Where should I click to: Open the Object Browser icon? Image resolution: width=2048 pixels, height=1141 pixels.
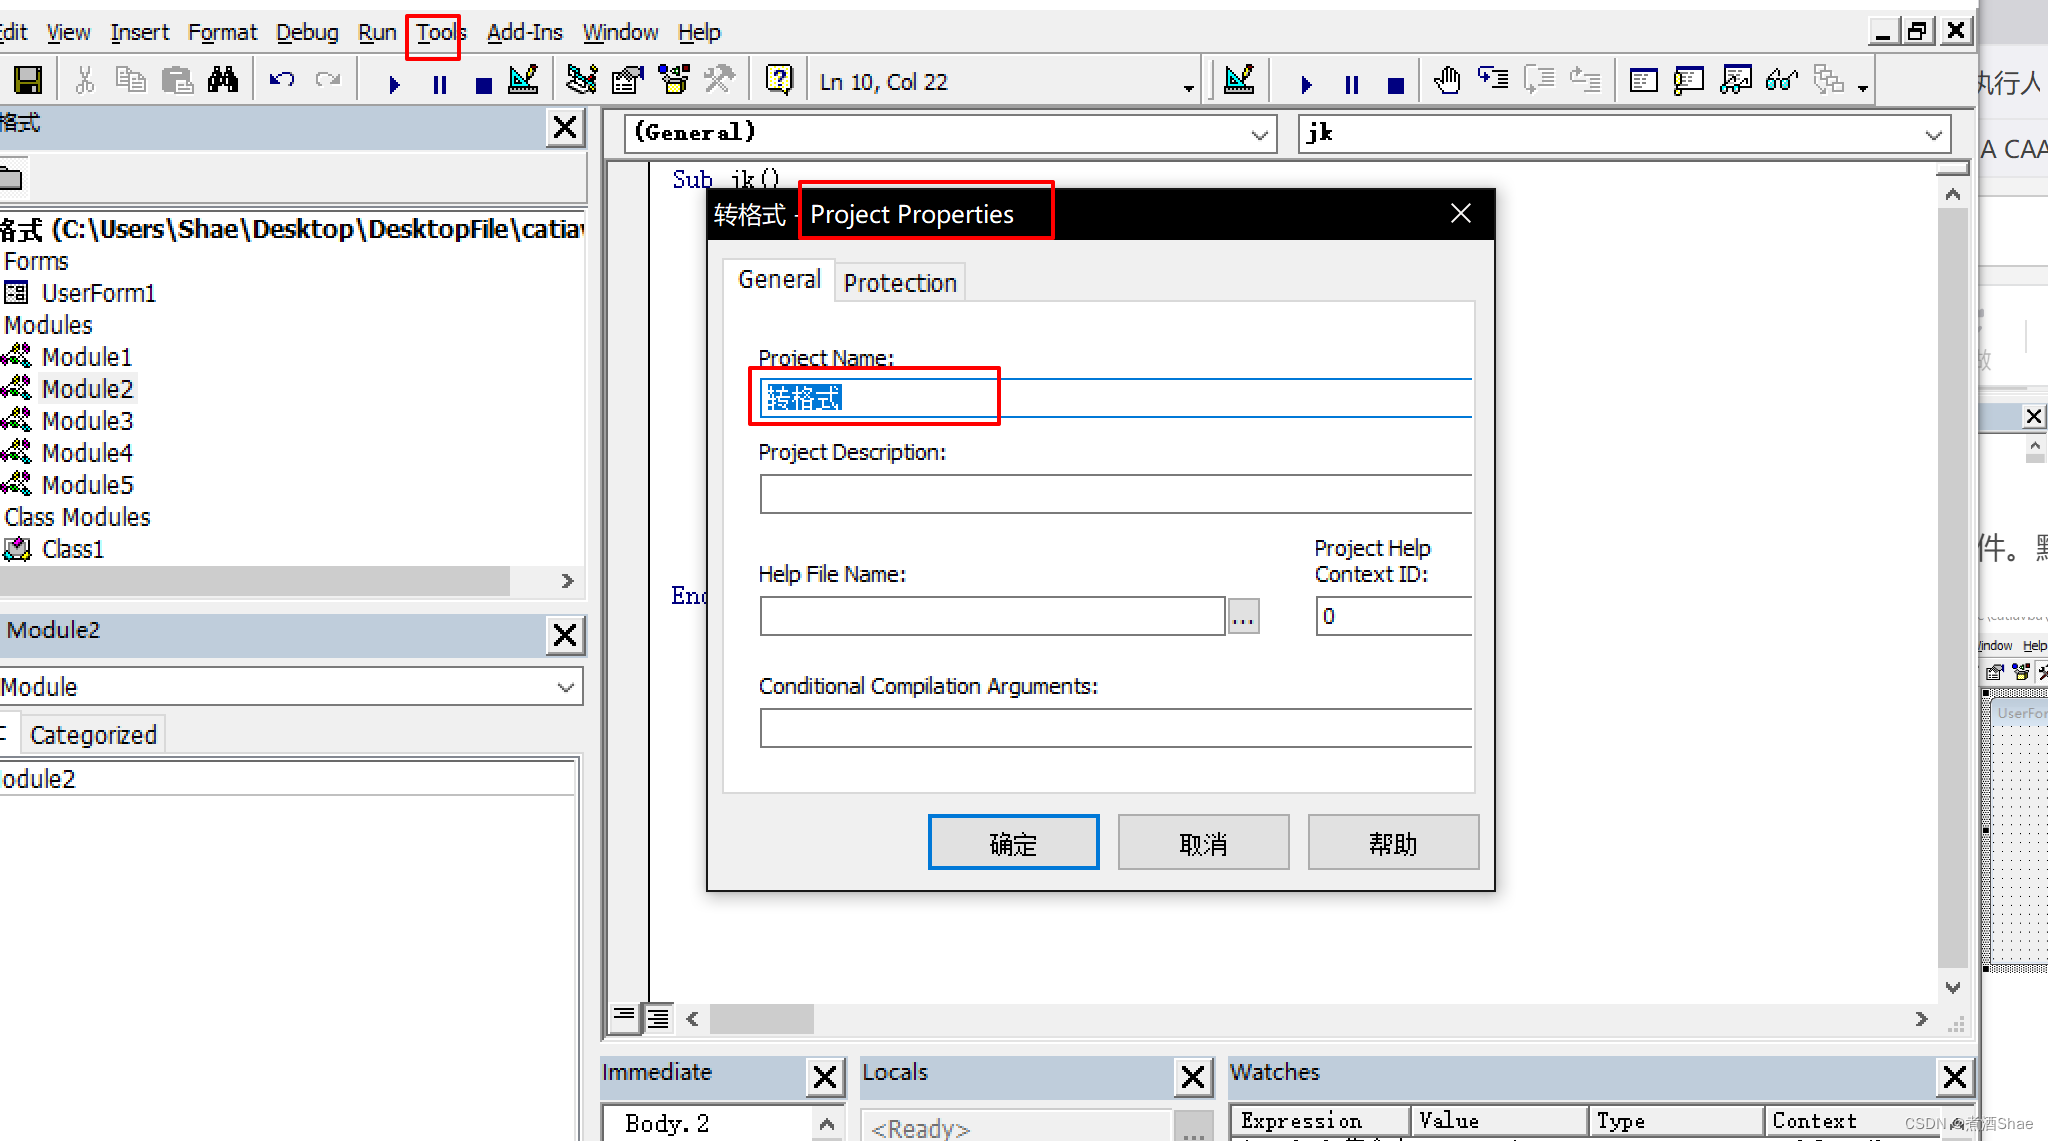pyautogui.click(x=674, y=80)
